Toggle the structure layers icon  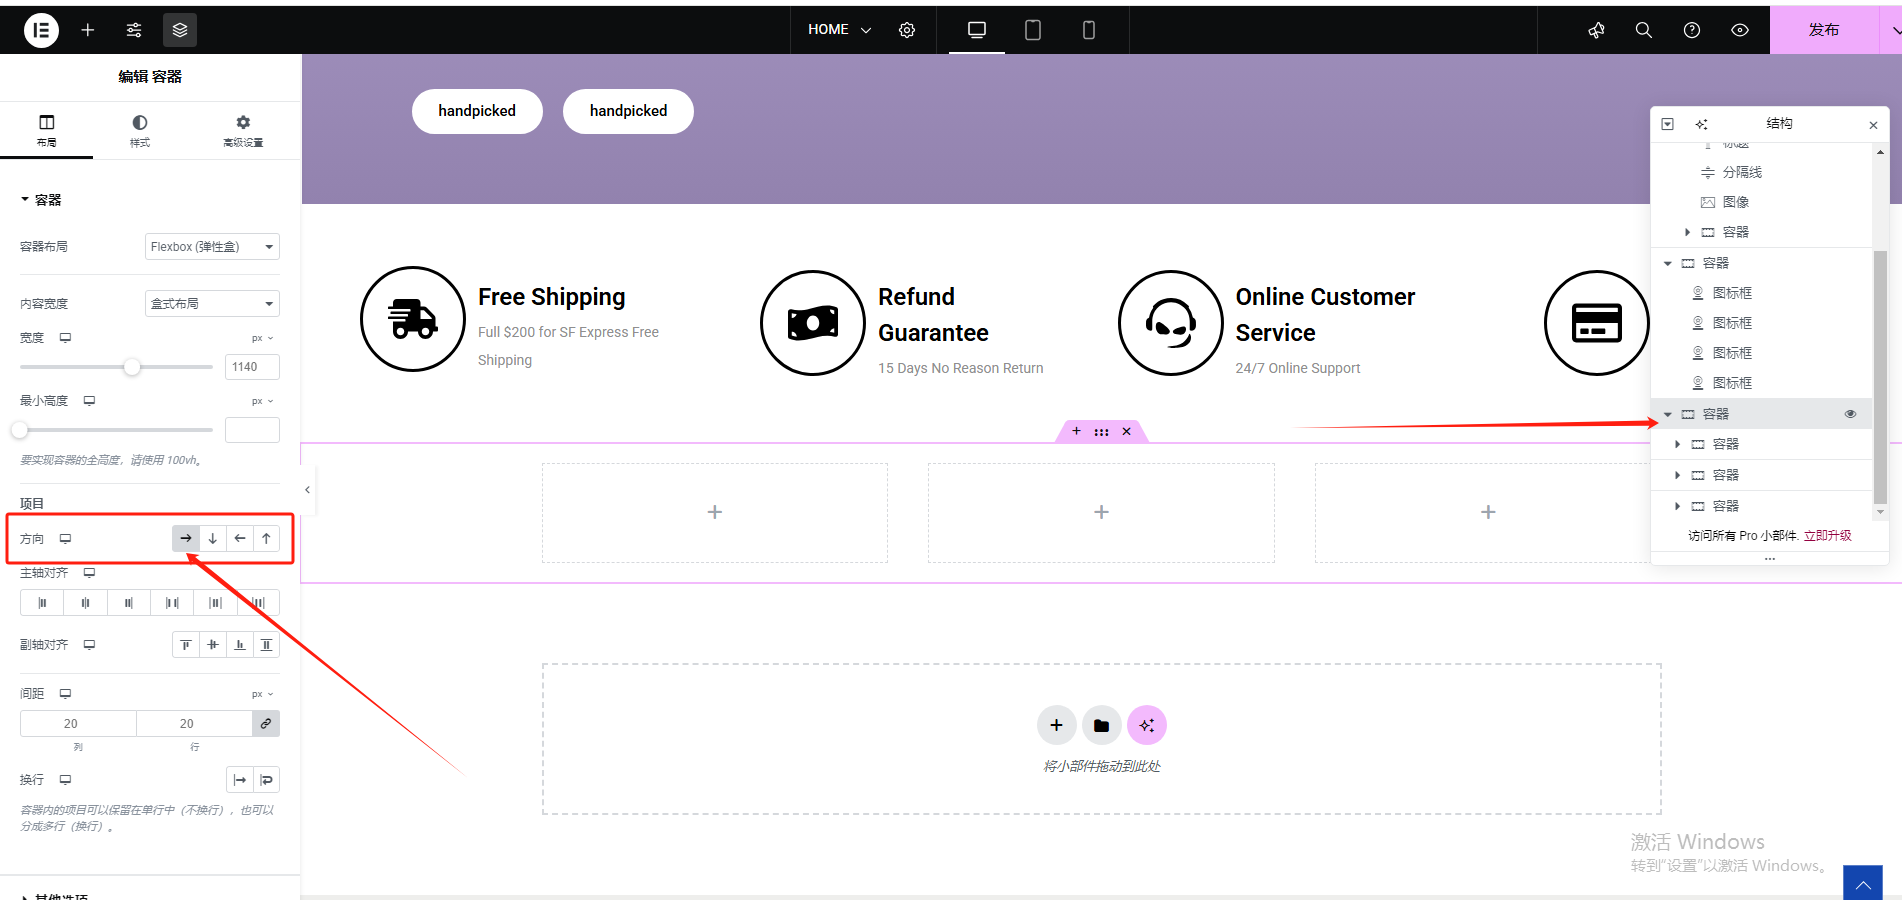[180, 30]
